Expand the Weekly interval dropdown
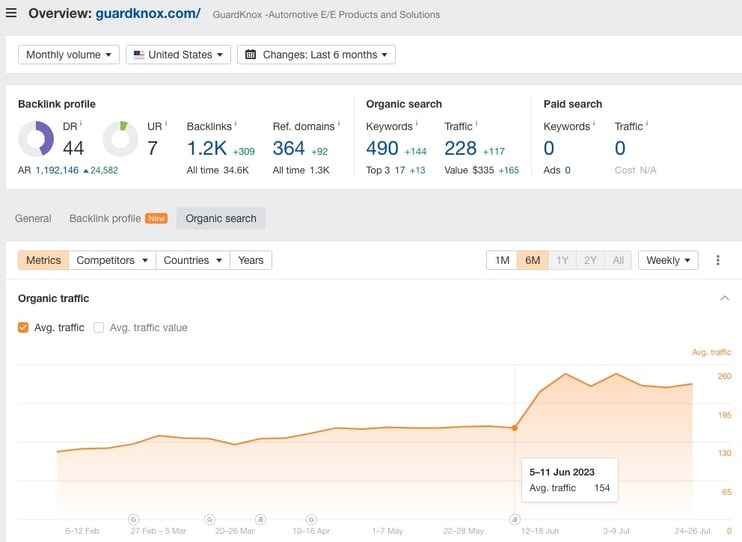The height and width of the screenshot is (542, 742). coord(669,260)
